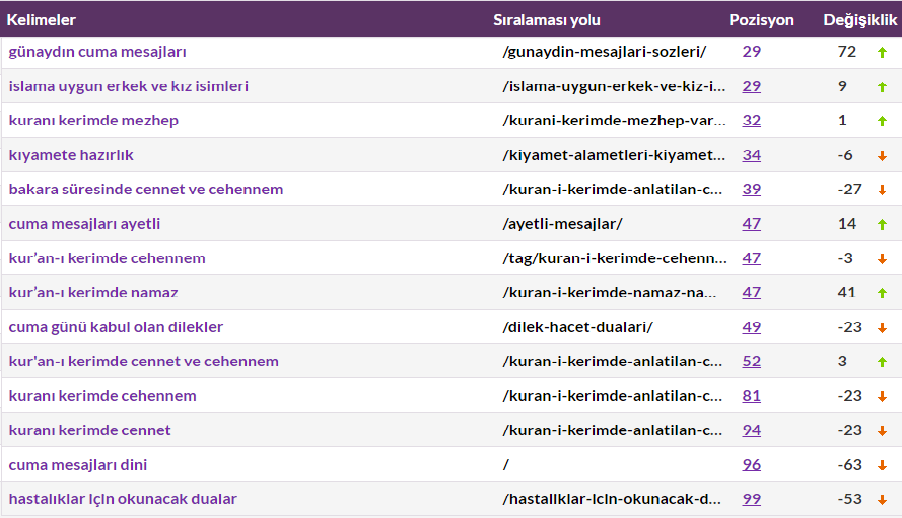Open keyword bakara süresinde cennet ve cehennem

pos(146,189)
